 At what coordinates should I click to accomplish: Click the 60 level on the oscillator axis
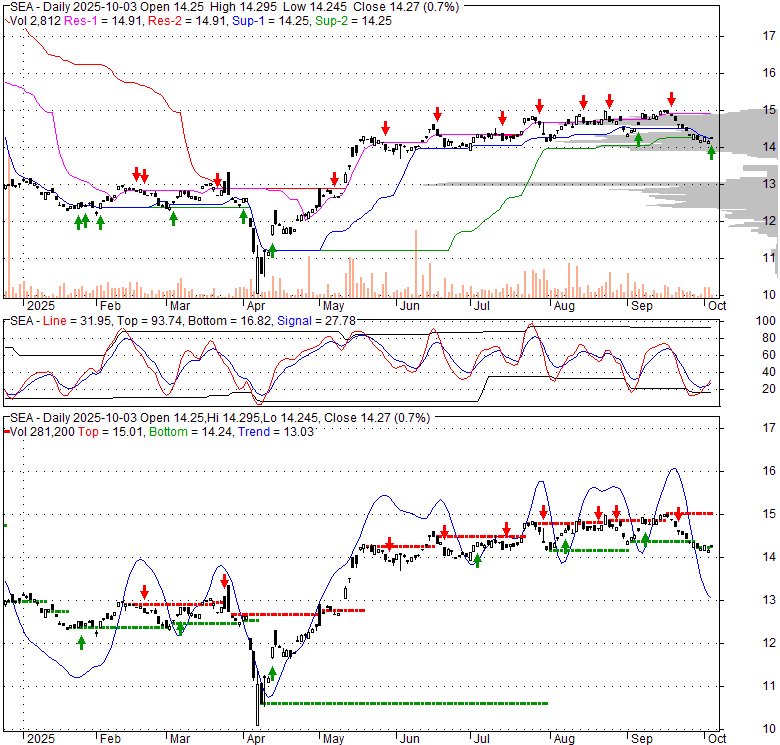point(769,355)
